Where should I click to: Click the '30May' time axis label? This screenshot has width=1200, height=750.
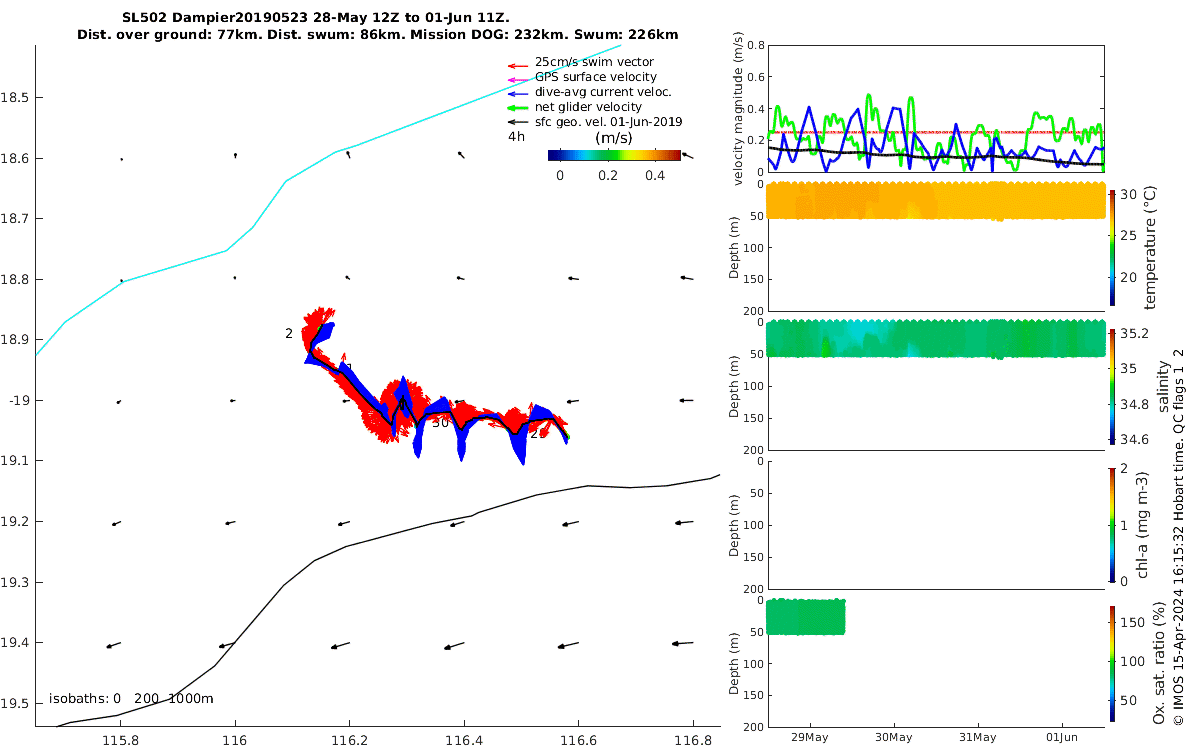click(x=893, y=738)
